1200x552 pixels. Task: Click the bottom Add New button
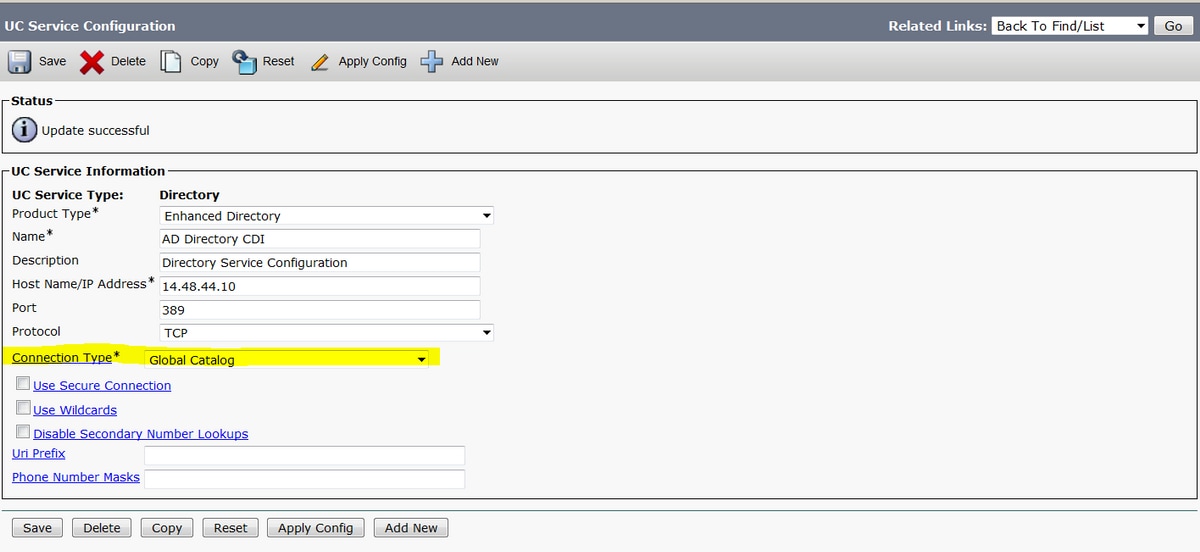(x=411, y=528)
